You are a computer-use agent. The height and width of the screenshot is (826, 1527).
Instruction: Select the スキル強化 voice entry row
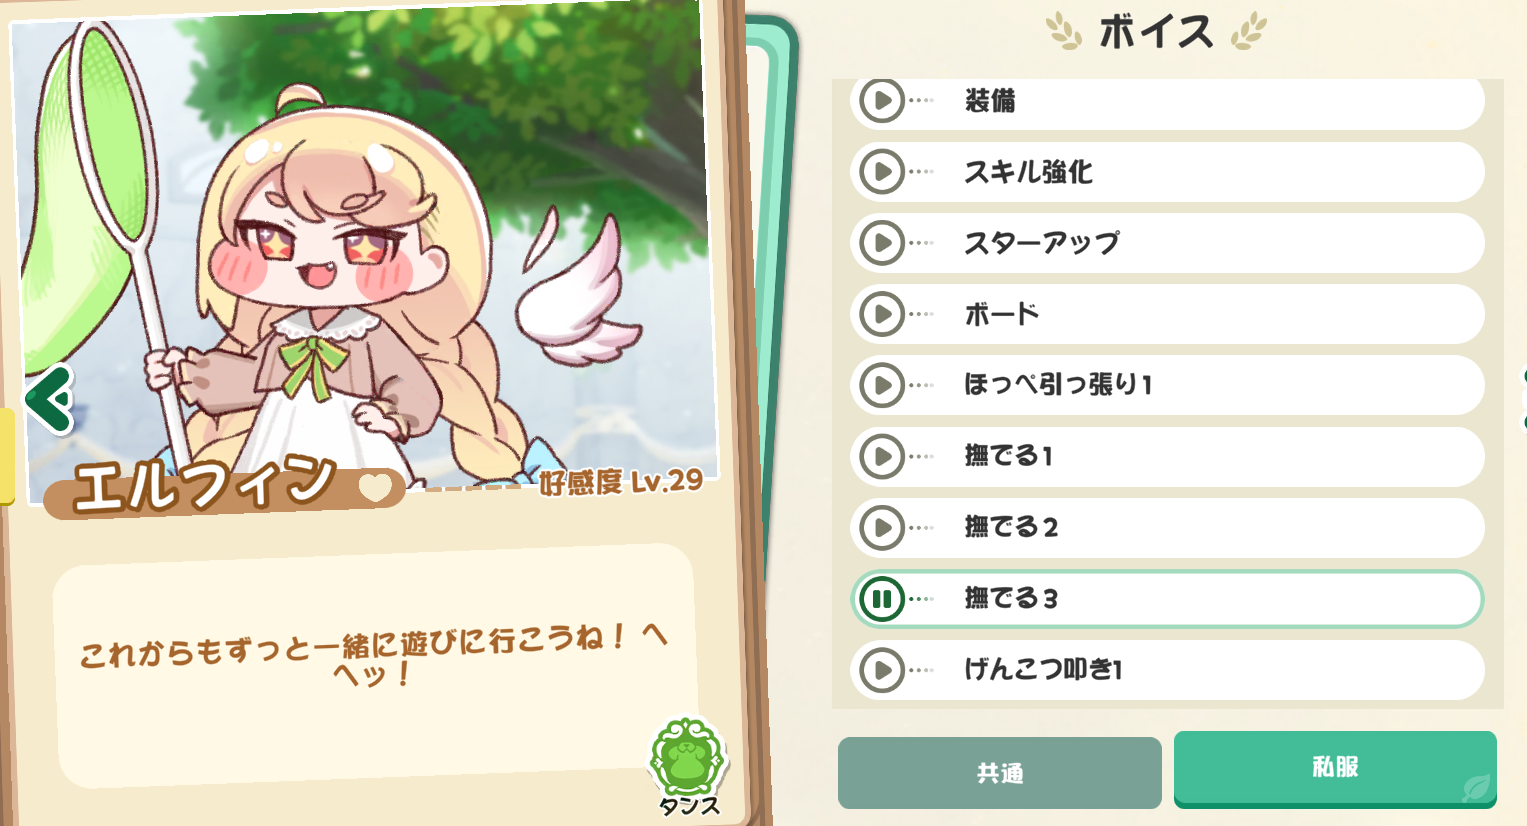coord(1167,172)
